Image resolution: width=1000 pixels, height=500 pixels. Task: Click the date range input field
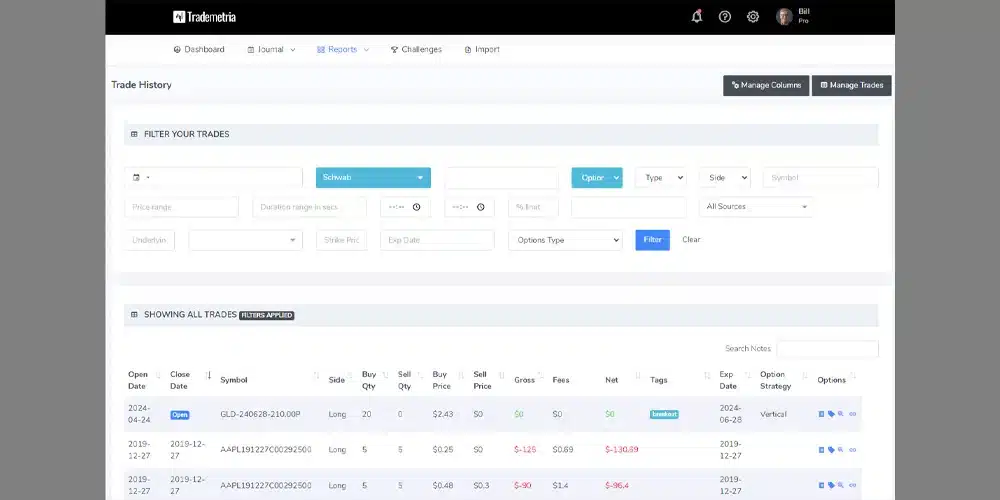[213, 177]
